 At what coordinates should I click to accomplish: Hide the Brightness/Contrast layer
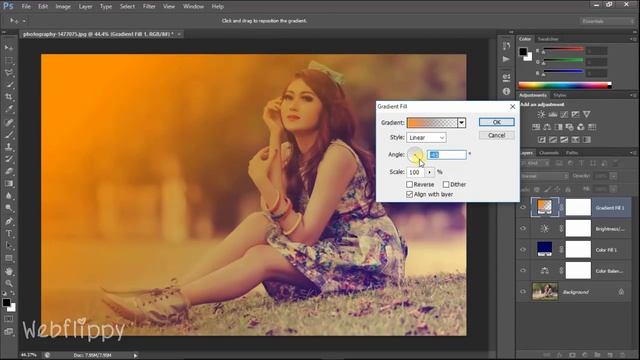pos(523,229)
